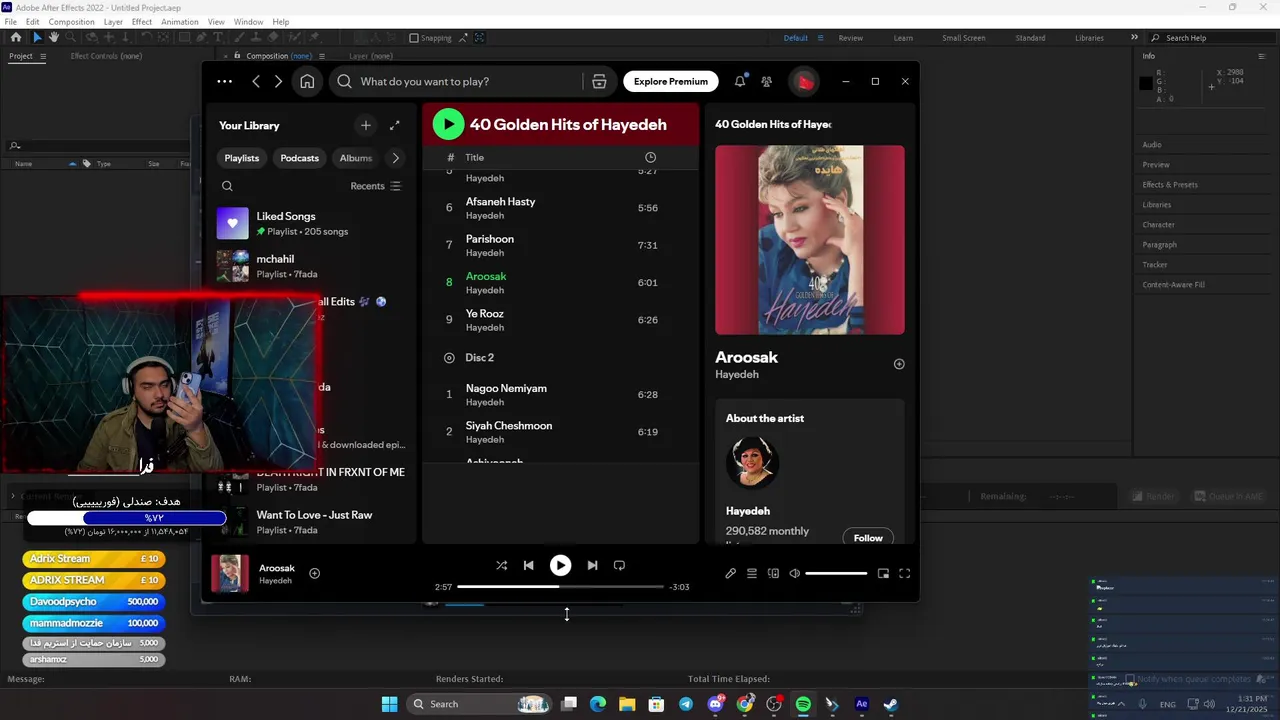Seek on the Spotify song progress bar
Screen dimensions: 1280x720
click(560, 586)
